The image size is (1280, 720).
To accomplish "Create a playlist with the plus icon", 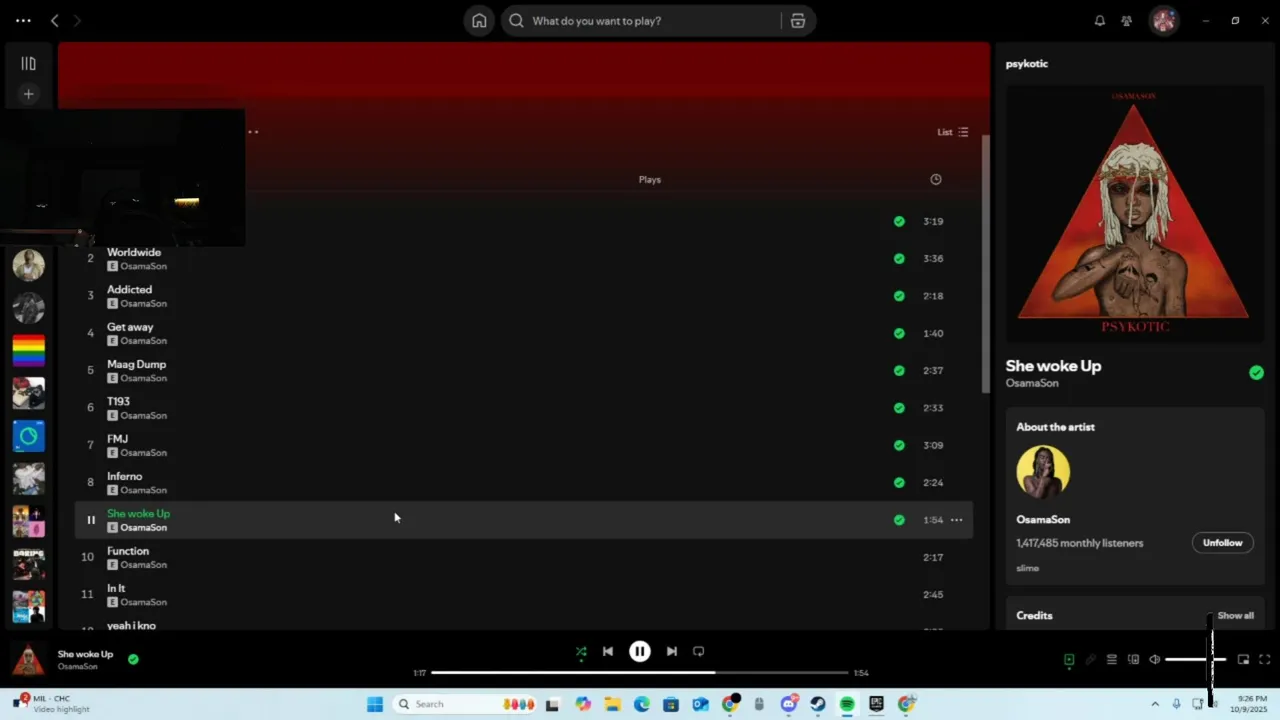I will (28, 94).
